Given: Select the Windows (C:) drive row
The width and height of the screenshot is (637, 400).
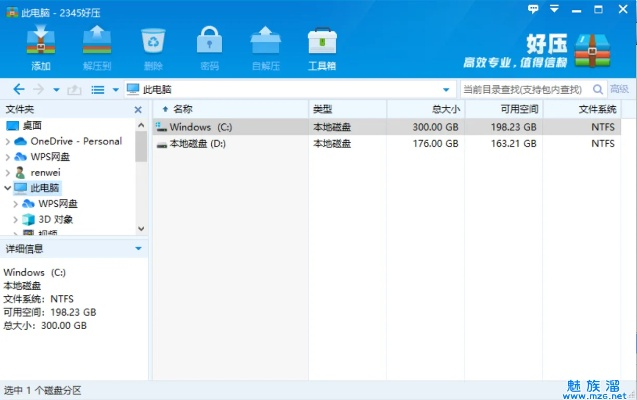Looking at the screenshot, I should pyautogui.click(x=387, y=127).
